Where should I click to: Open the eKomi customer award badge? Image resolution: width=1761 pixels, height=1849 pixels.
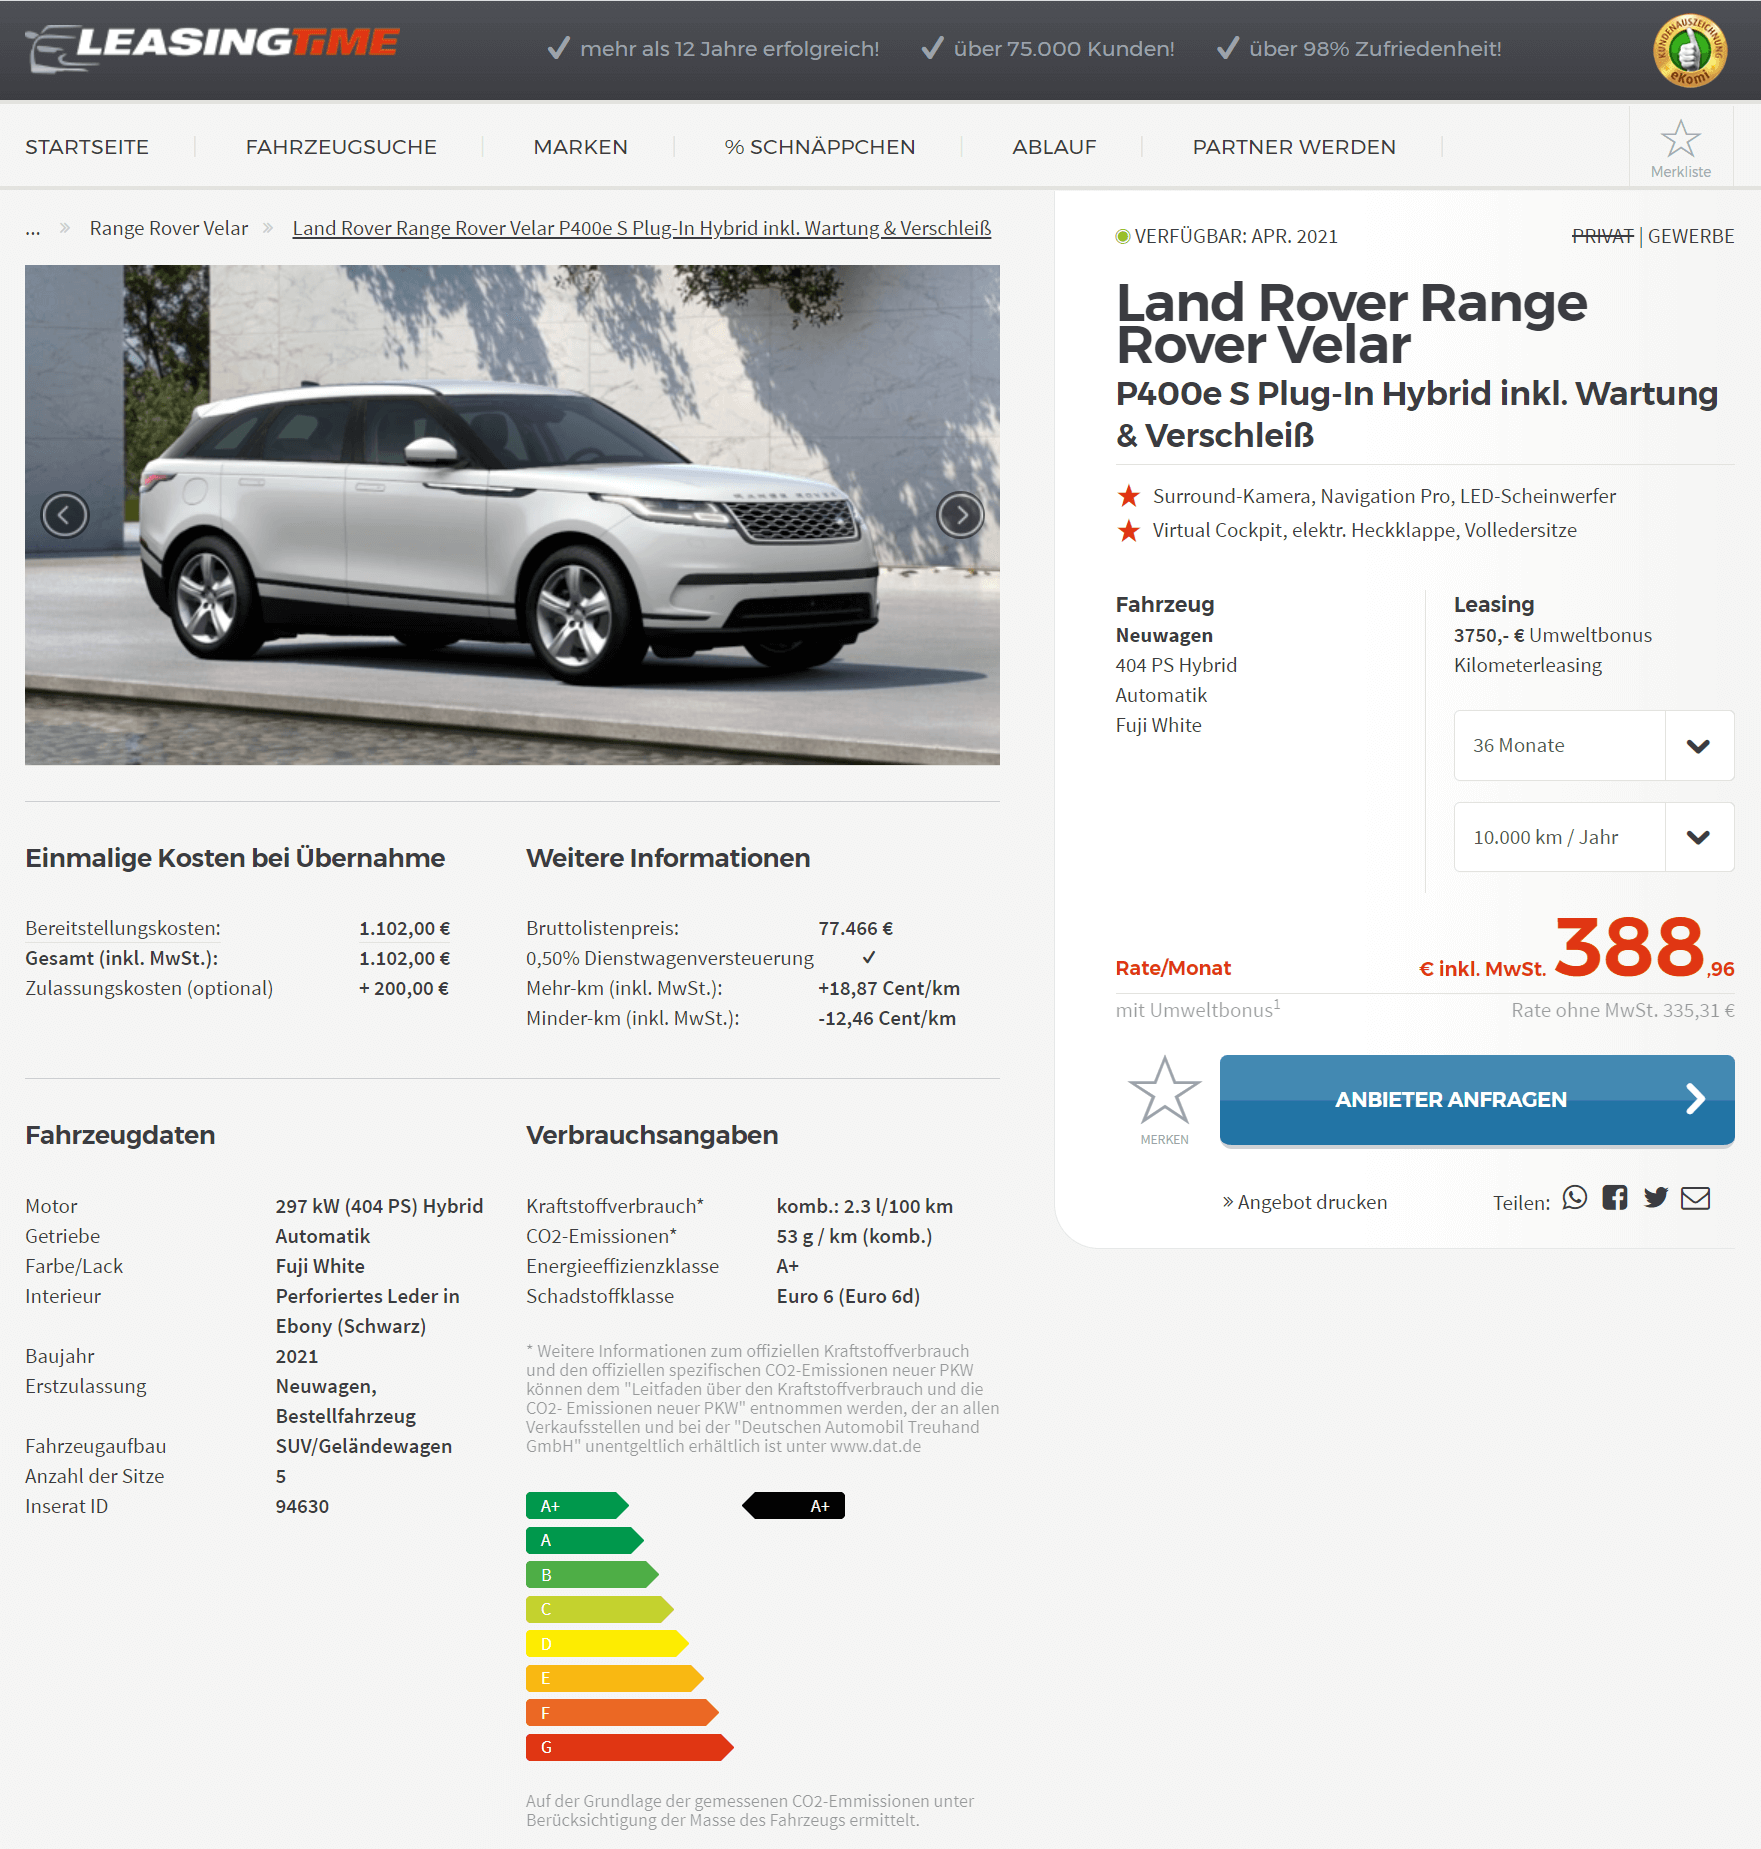(x=1690, y=51)
